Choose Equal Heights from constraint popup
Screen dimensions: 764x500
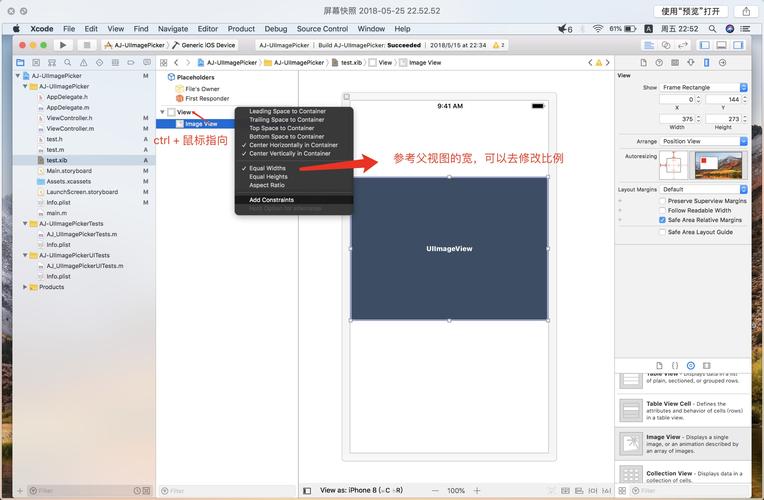[x=268, y=177]
